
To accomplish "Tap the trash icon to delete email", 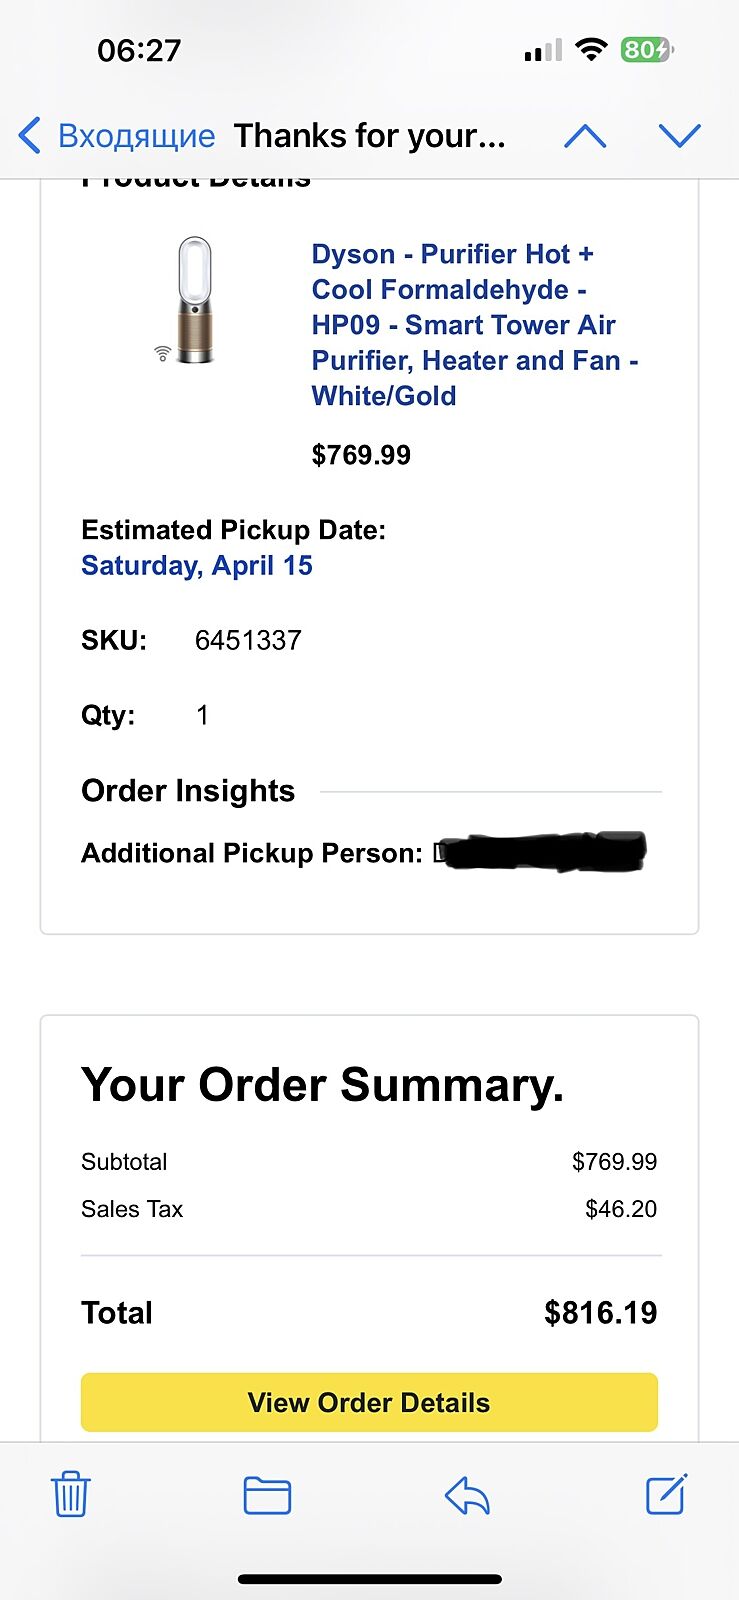I will (x=70, y=1495).
